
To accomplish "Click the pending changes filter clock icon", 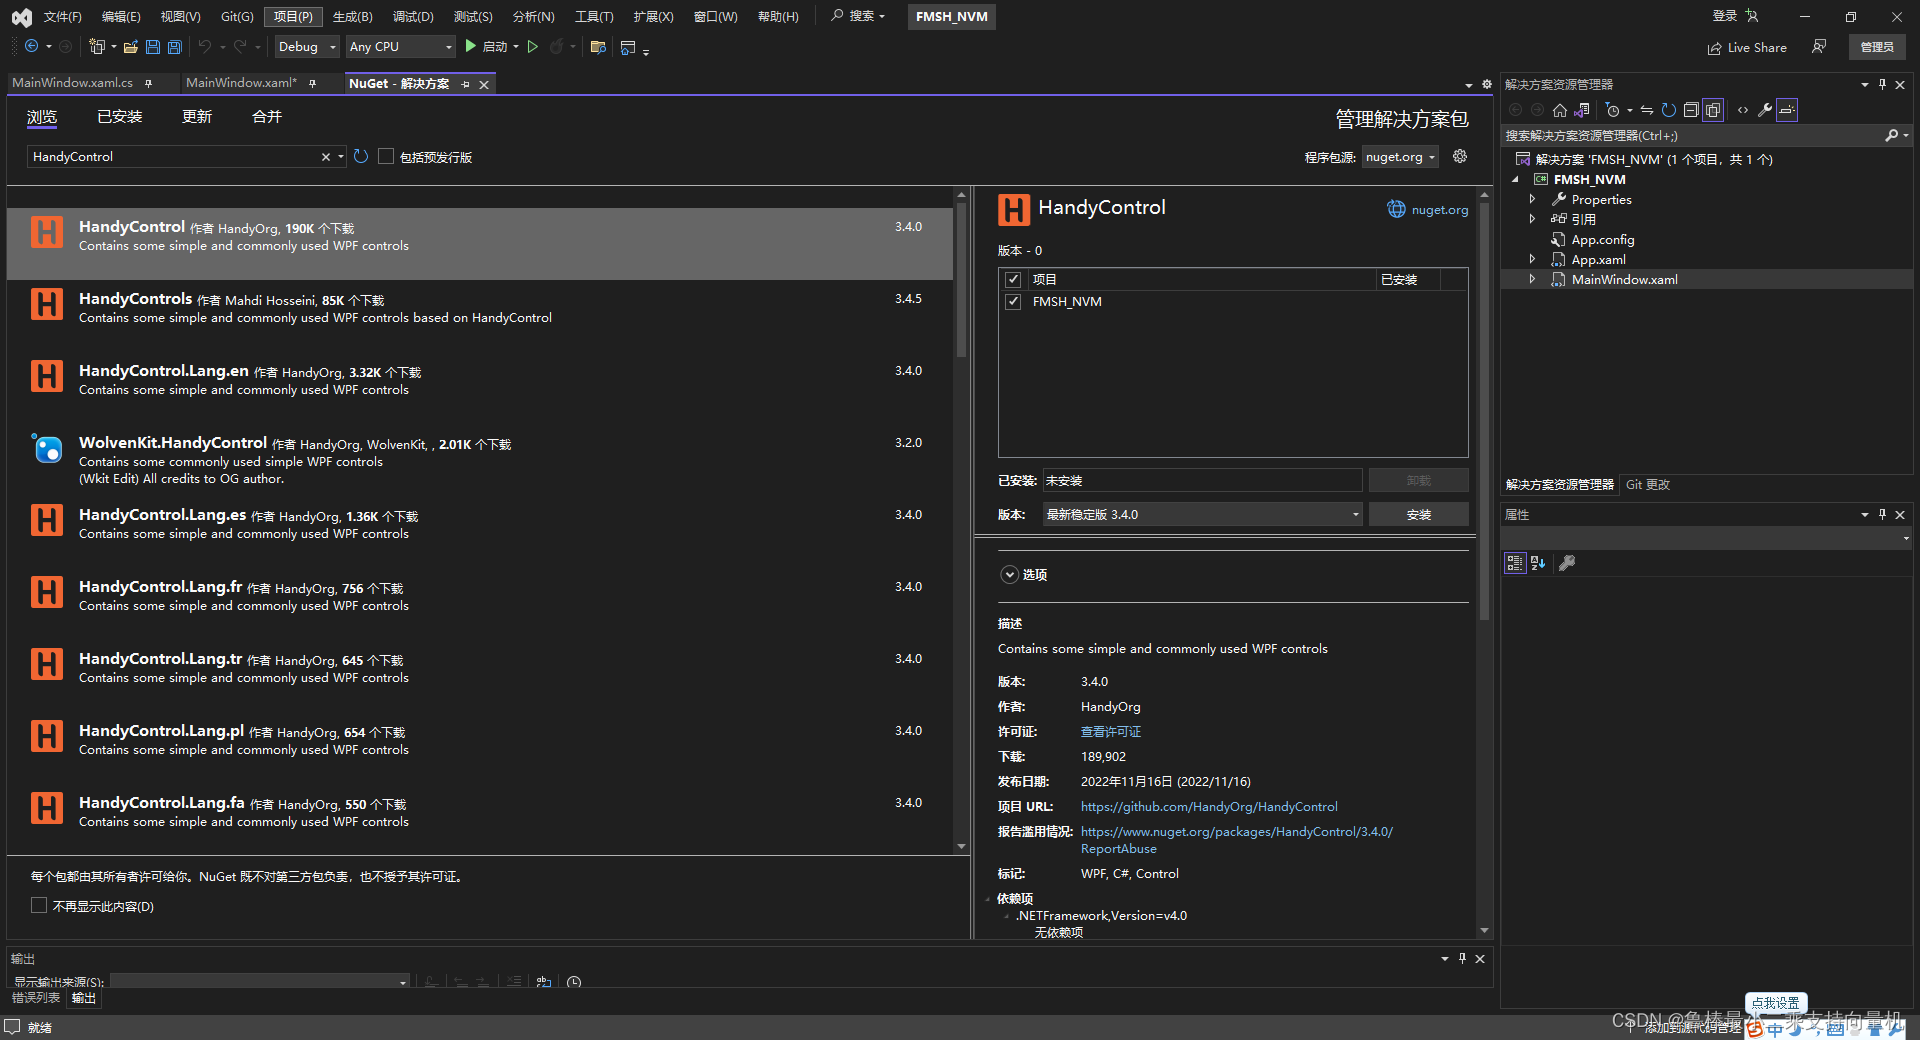I will [1612, 110].
